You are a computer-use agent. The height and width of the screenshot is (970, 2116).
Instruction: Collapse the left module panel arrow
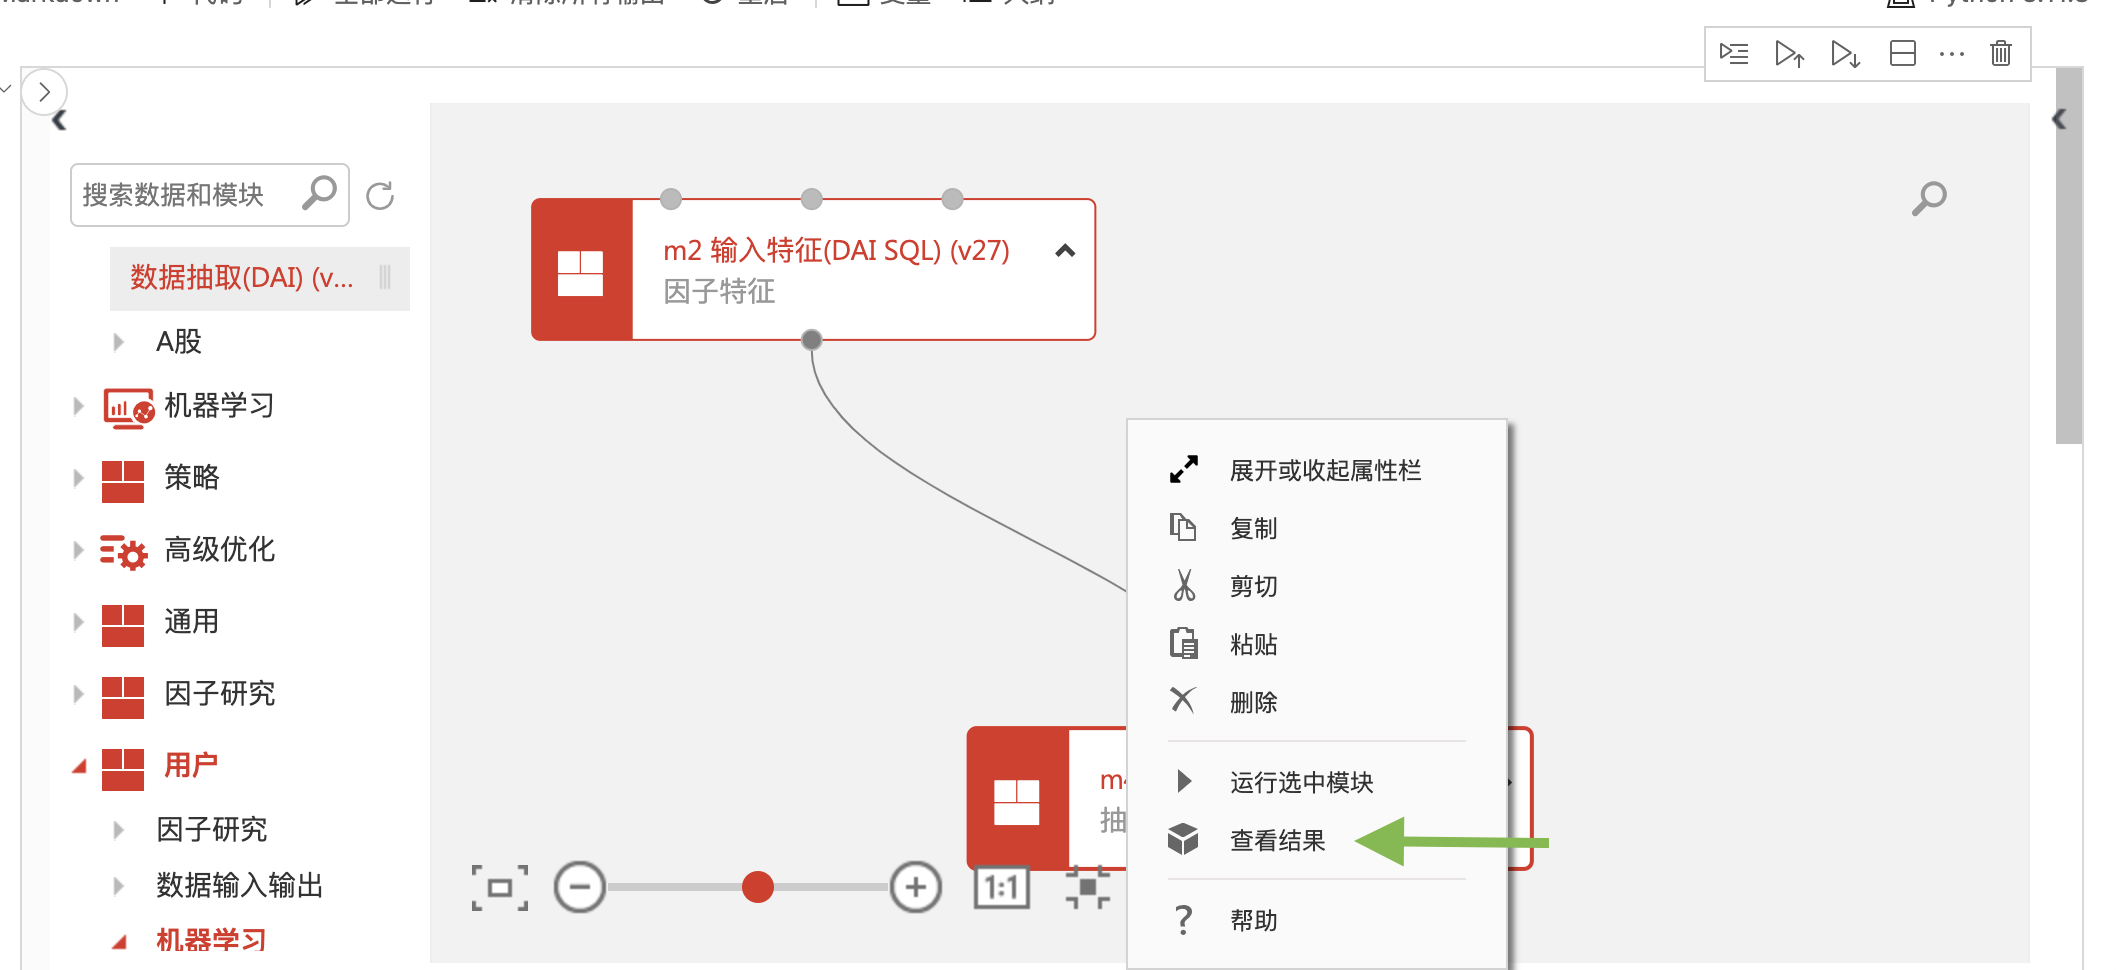[59, 121]
